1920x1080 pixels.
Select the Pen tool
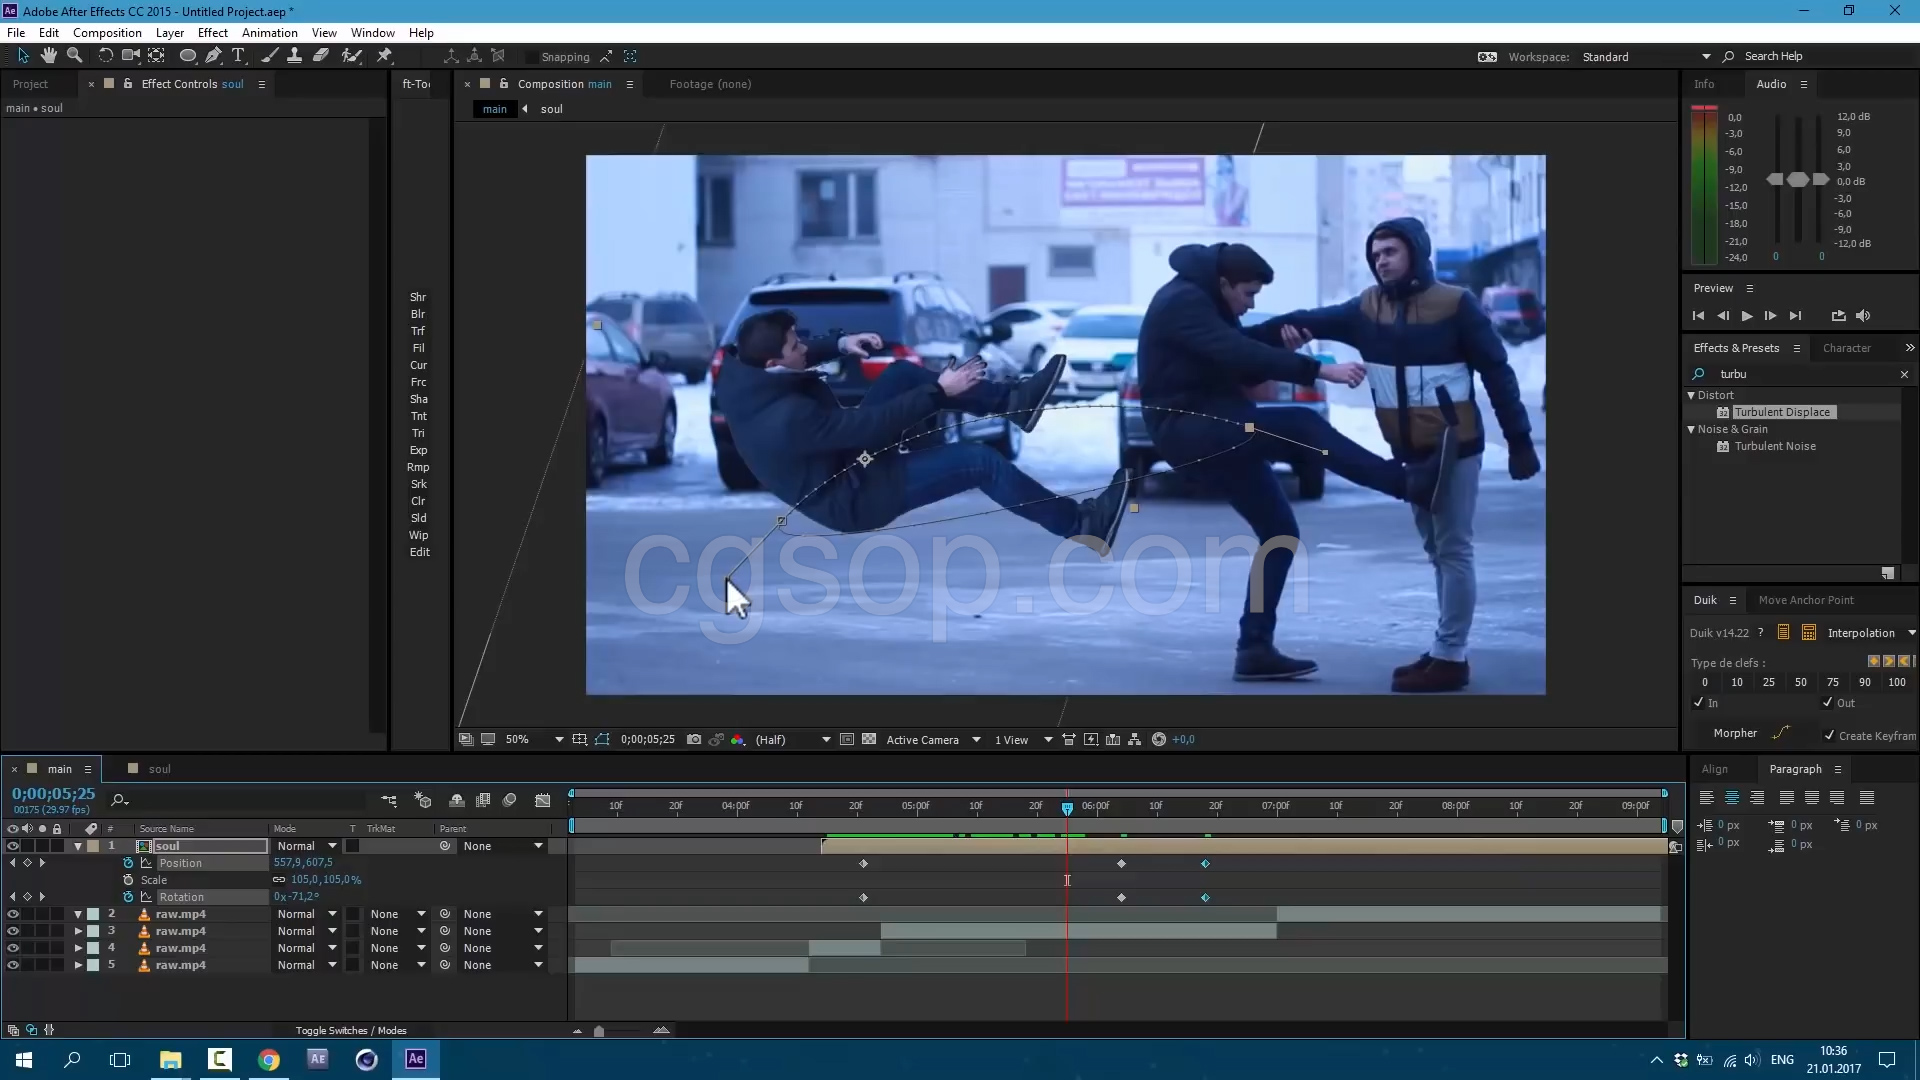[x=213, y=56]
